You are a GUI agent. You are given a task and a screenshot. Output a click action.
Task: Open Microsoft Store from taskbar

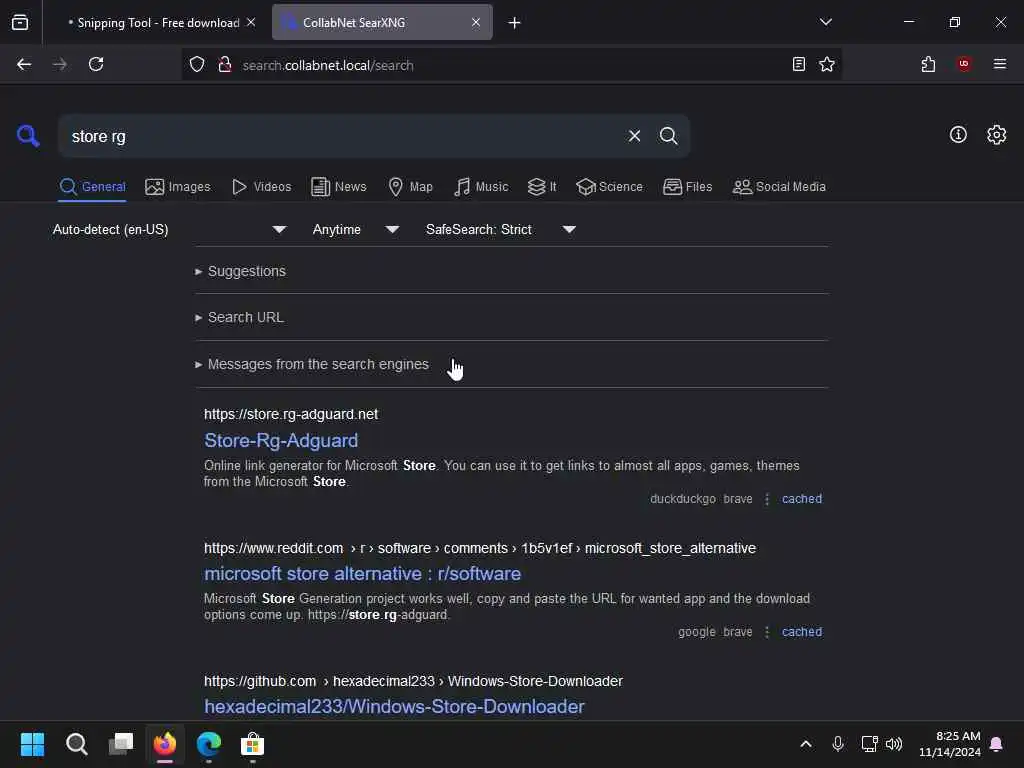[x=252, y=744]
